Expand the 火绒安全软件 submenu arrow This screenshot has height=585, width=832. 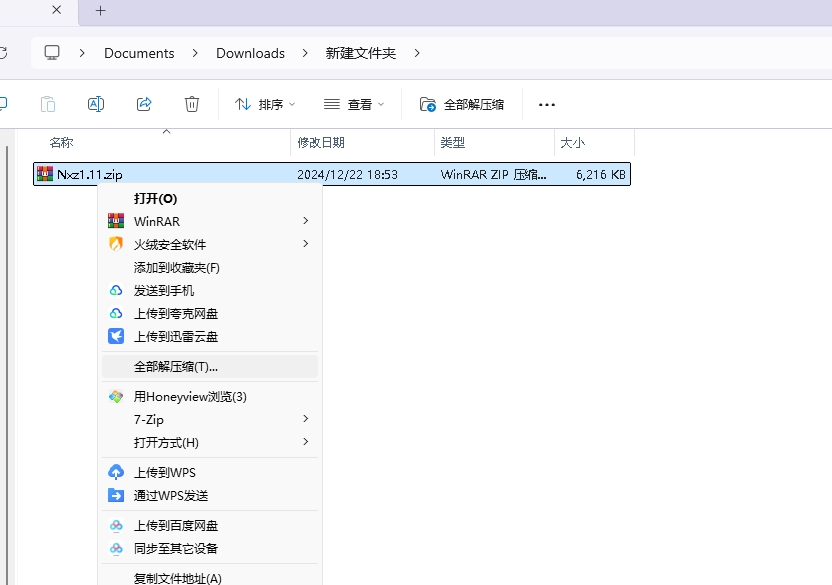click(306, 244)
